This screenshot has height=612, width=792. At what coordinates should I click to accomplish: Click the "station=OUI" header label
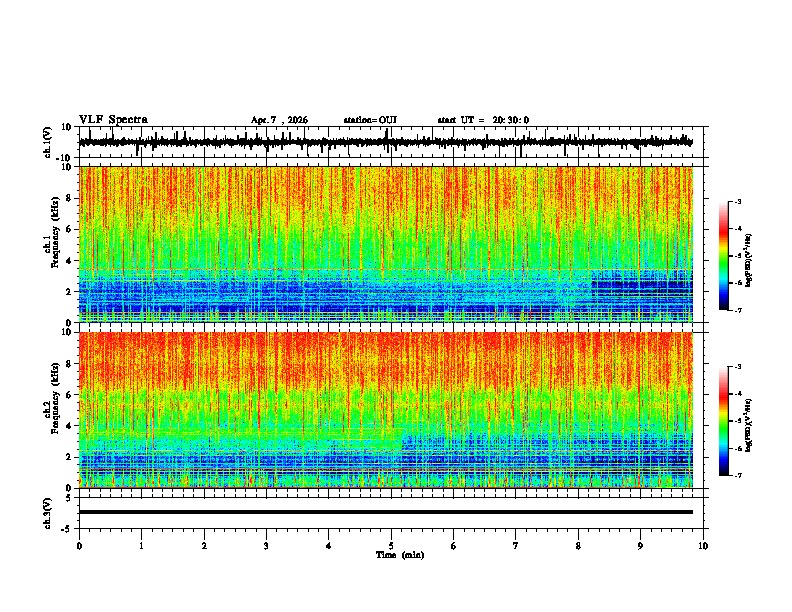[x=370, y=120]
